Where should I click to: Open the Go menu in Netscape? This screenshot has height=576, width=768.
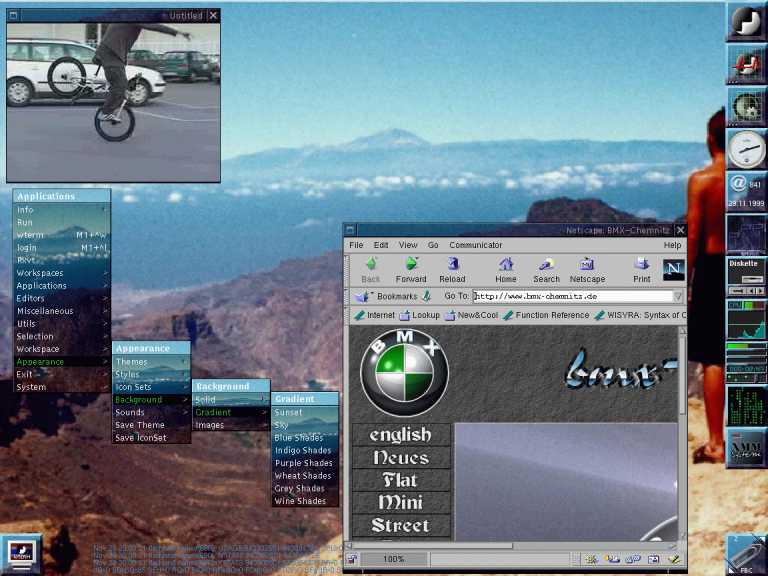pos(433,245)
